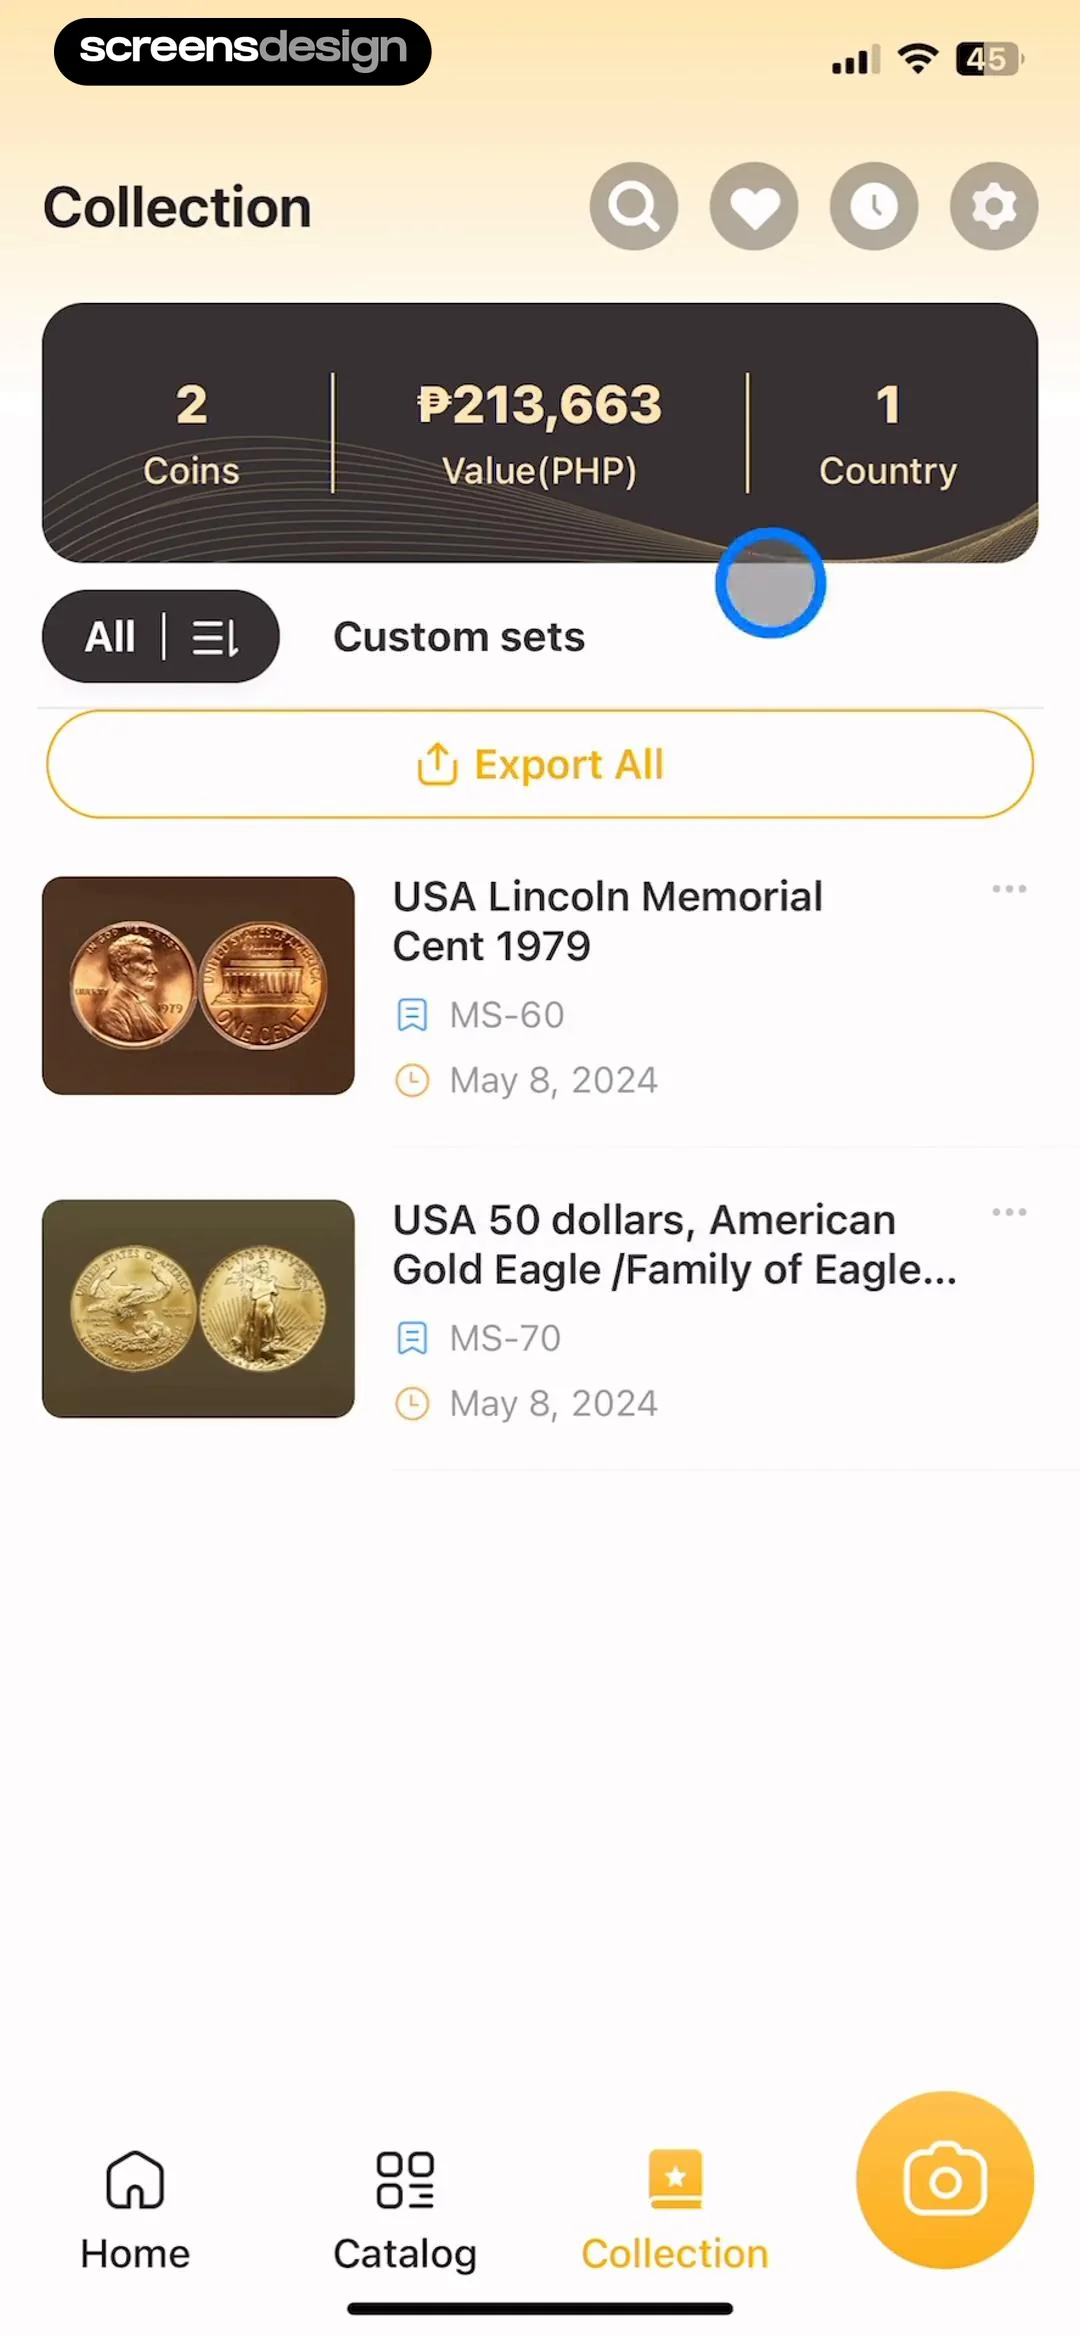Open the clock history icon

(874, 206)
